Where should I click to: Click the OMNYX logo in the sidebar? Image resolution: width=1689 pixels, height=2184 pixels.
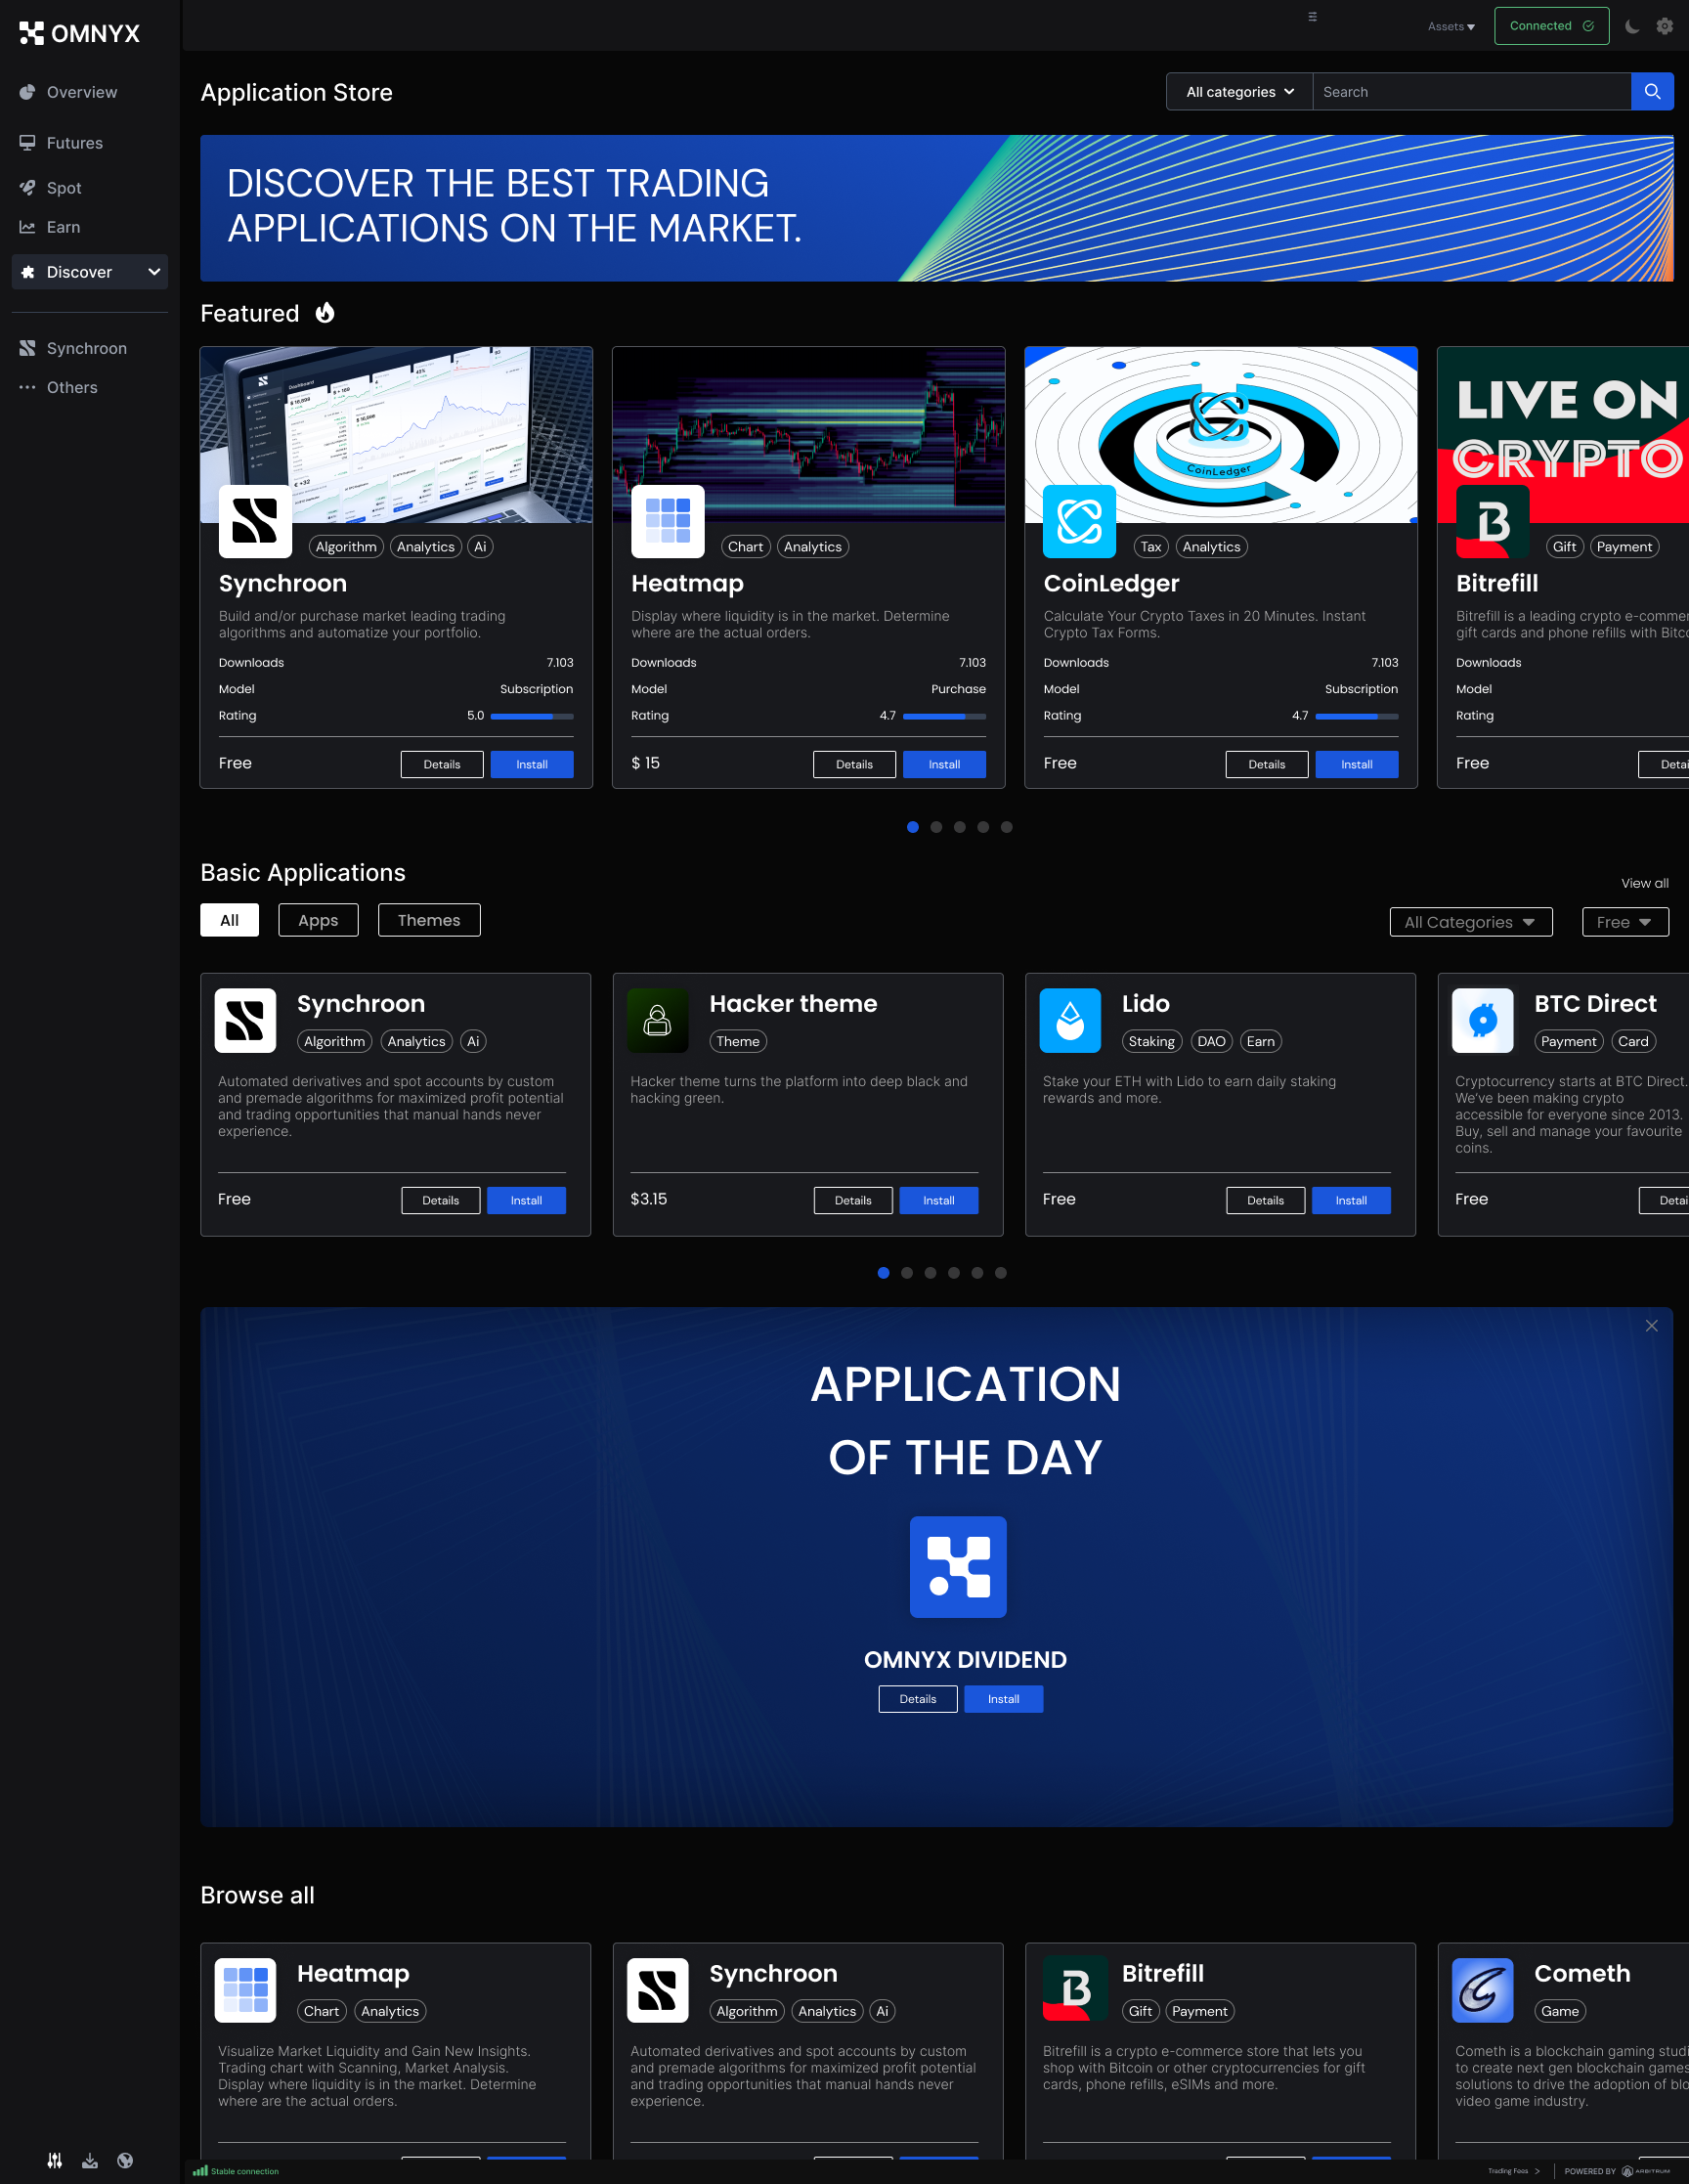(79, 33)
